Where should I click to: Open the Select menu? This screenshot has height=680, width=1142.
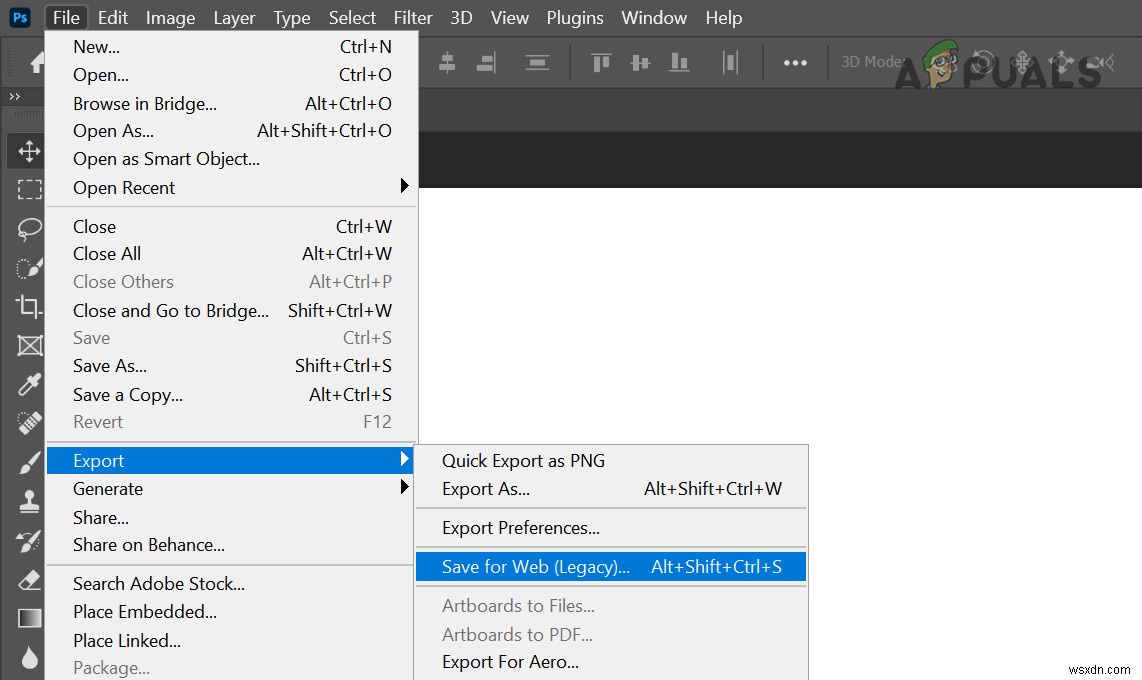pyautogui.click(x=353, y=17)
